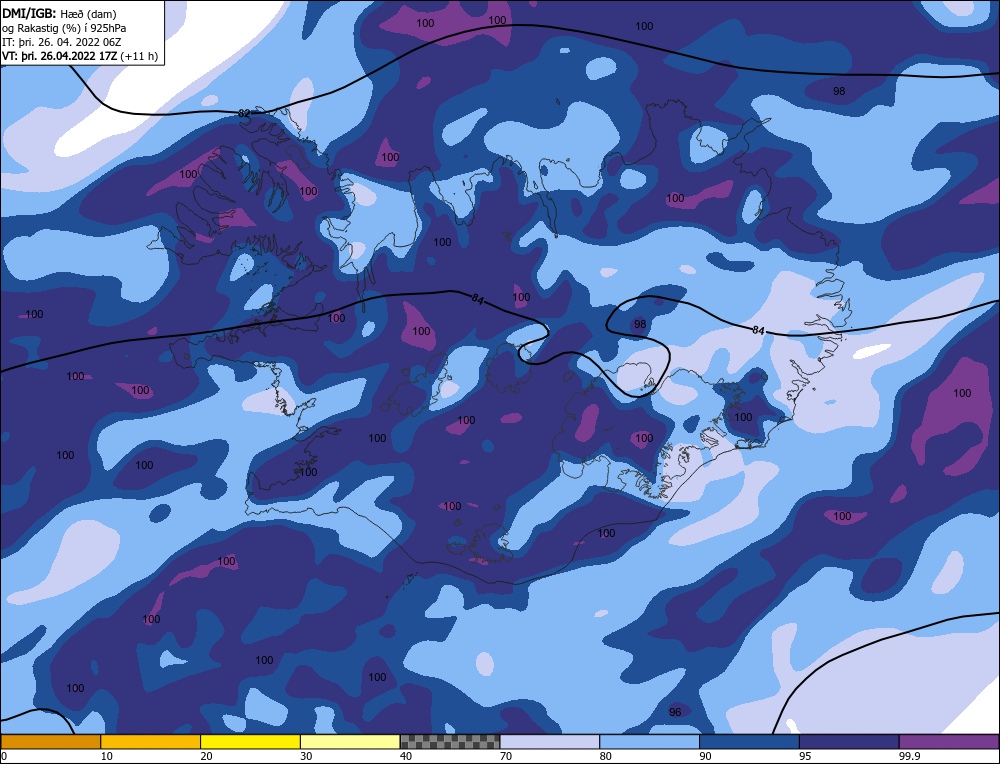Click the '40' legend scale label

[x=406, y=756]
